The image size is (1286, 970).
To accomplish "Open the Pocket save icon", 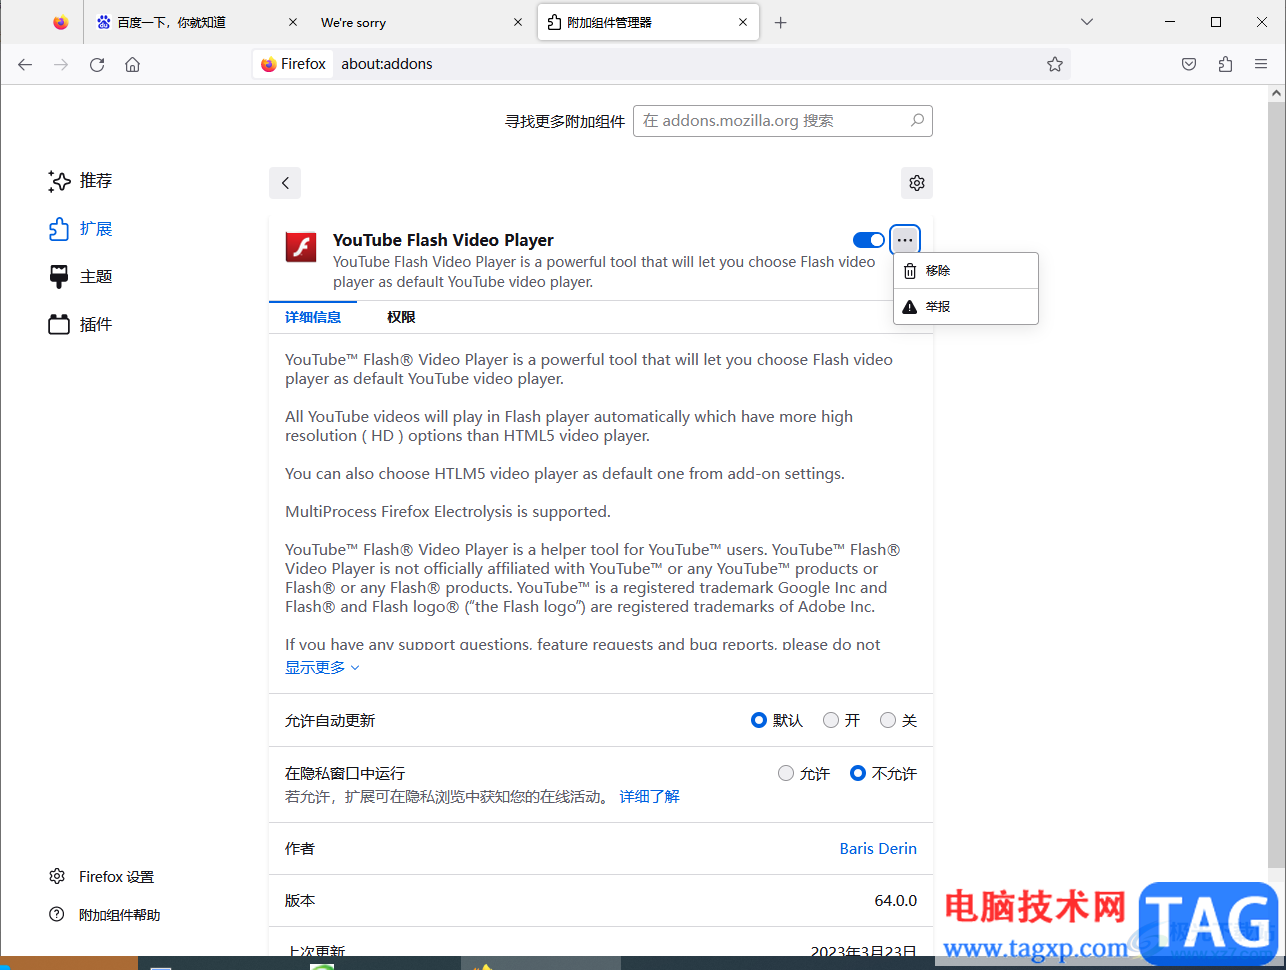I will click(1189, 64).
